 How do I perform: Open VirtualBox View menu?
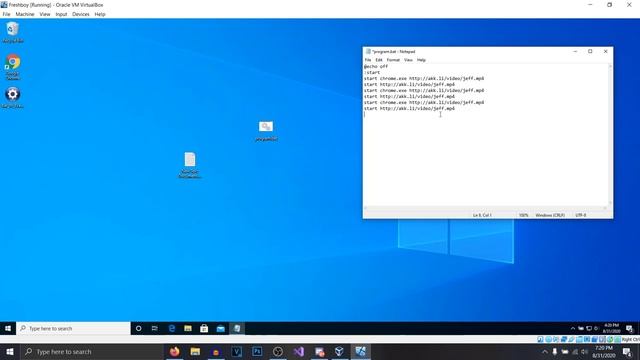44,14
